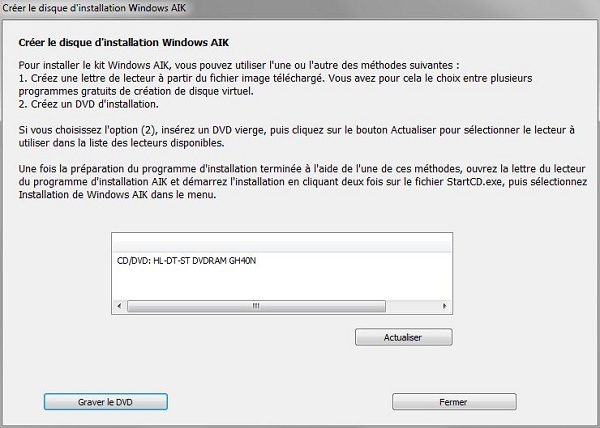Click the bold heading 'Créer le disque d'installation Windows AIK'

pyautogui.click(x=124, y=42)
